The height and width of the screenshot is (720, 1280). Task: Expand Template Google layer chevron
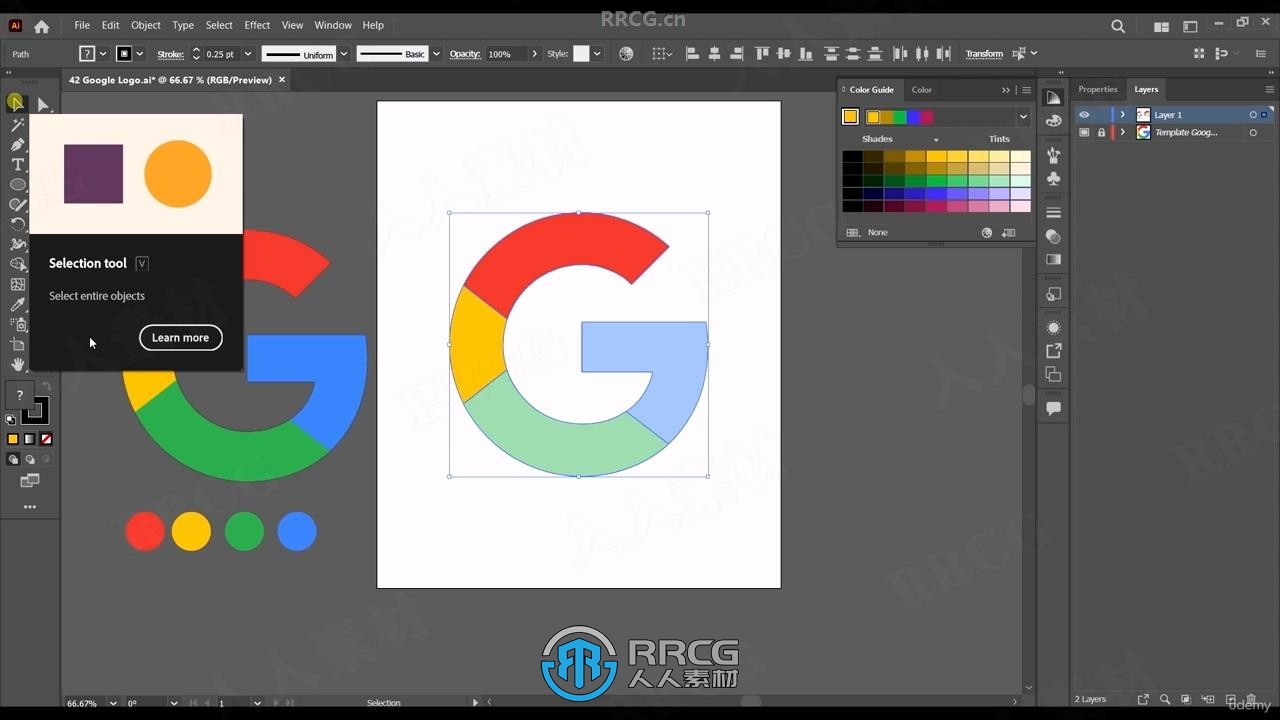[1123, 132]
